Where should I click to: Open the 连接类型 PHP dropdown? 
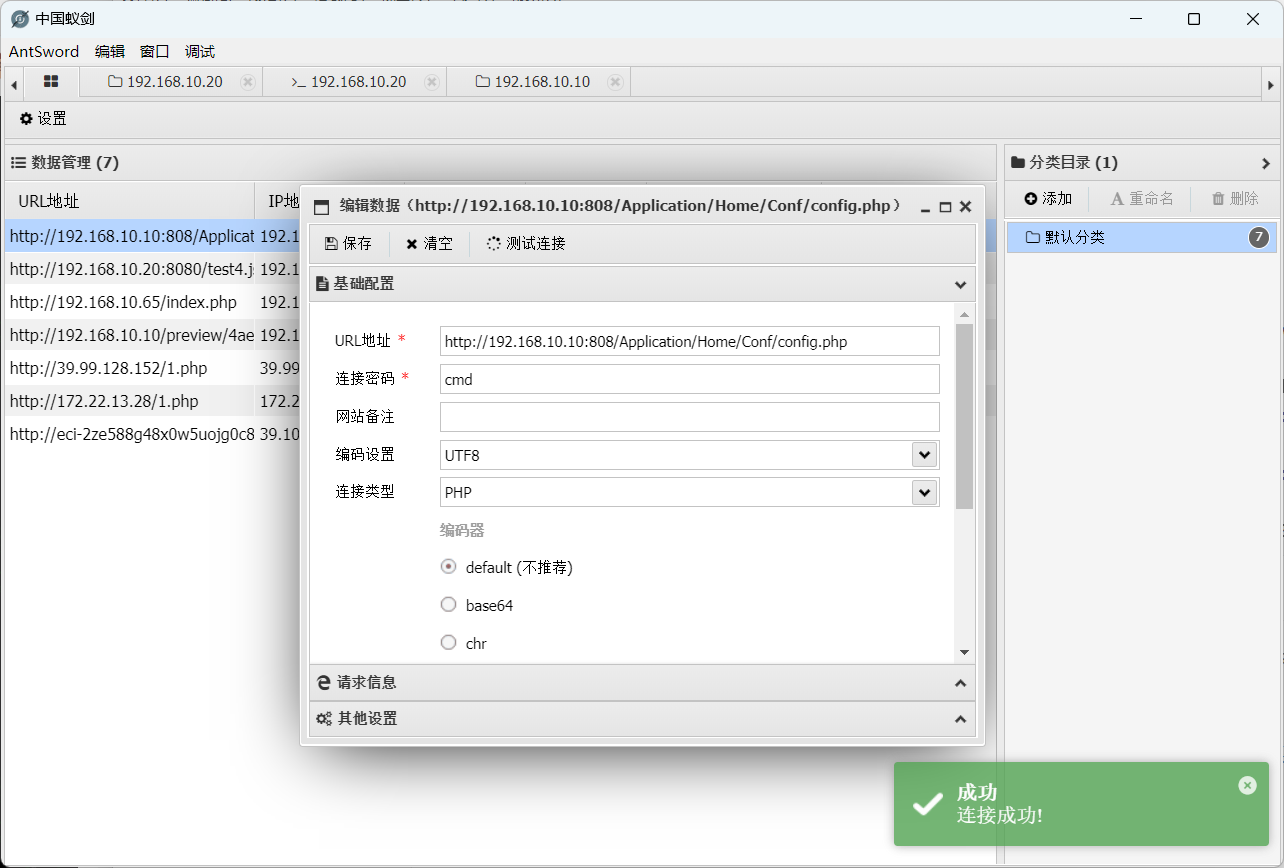click(924, 492)
